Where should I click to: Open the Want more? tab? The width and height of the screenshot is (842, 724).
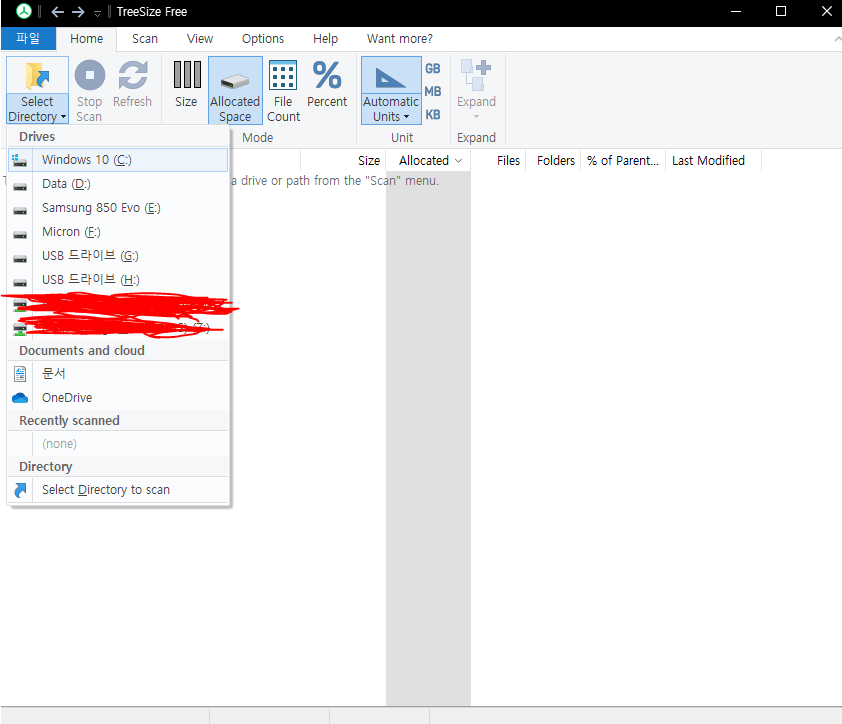(400, 39)
